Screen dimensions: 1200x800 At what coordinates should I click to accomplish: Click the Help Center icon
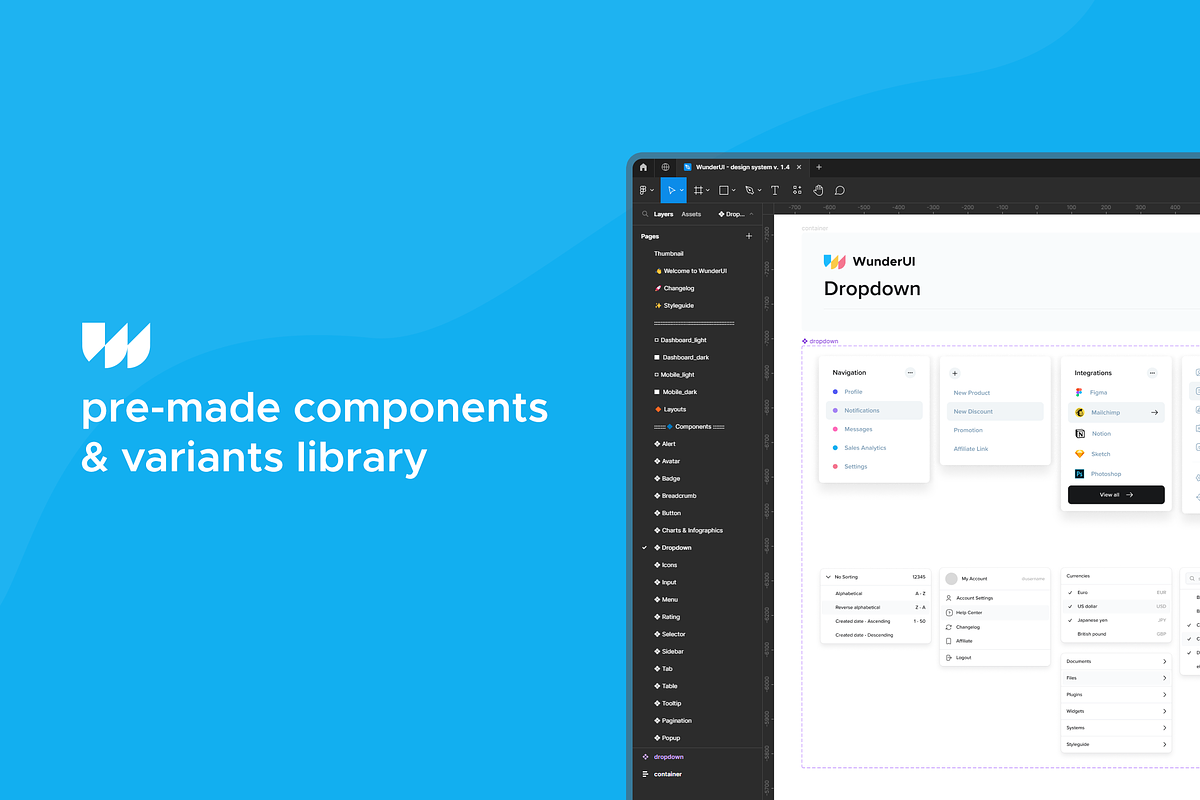click(948, 612)
